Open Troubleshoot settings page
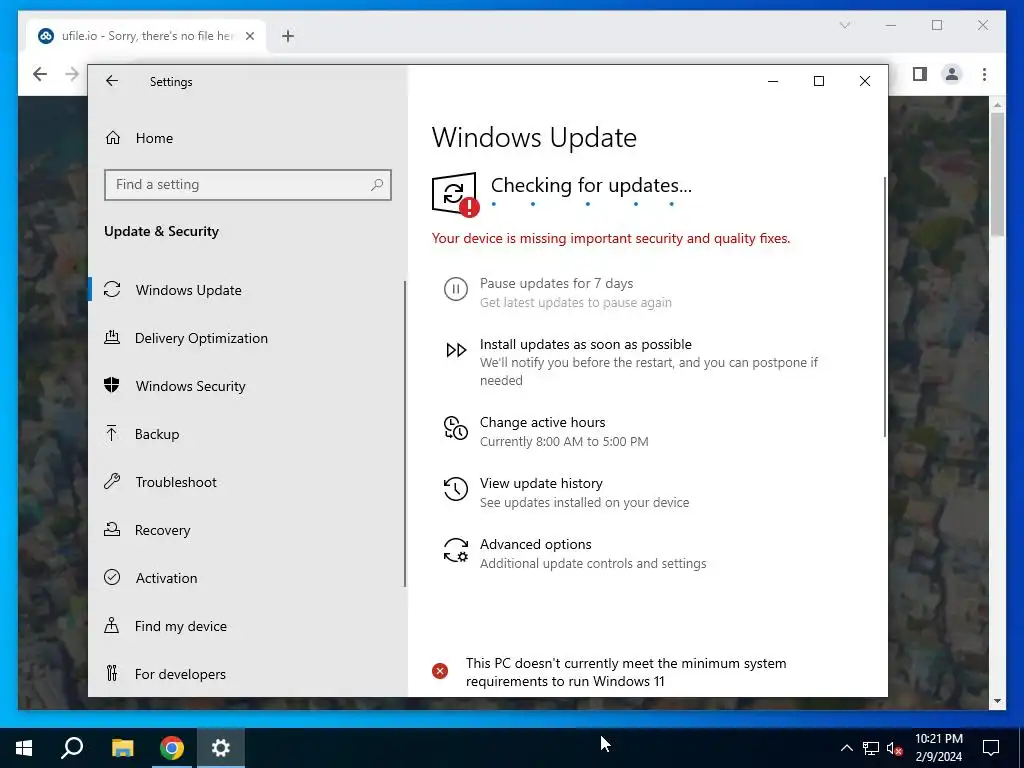Image resolution: width=1024 pixels, height=768 pixels. [247, 482]
